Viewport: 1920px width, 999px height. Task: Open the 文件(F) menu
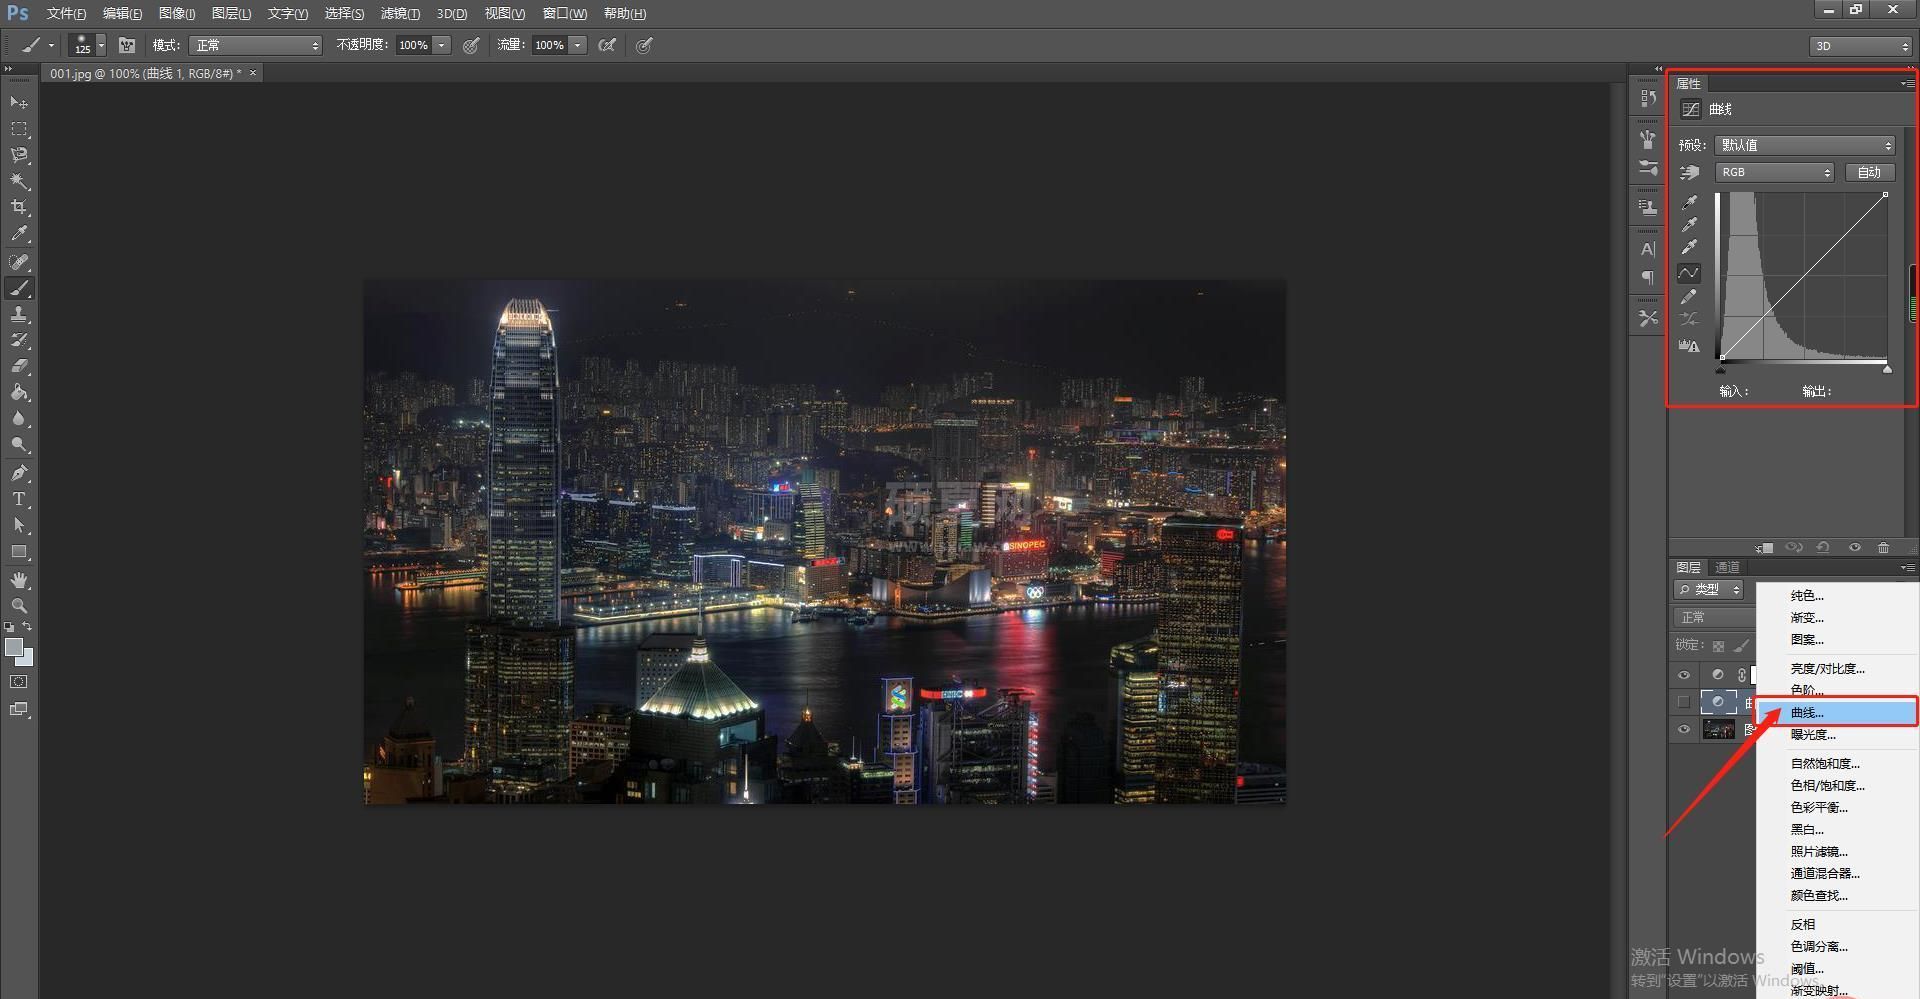[66, 13]
